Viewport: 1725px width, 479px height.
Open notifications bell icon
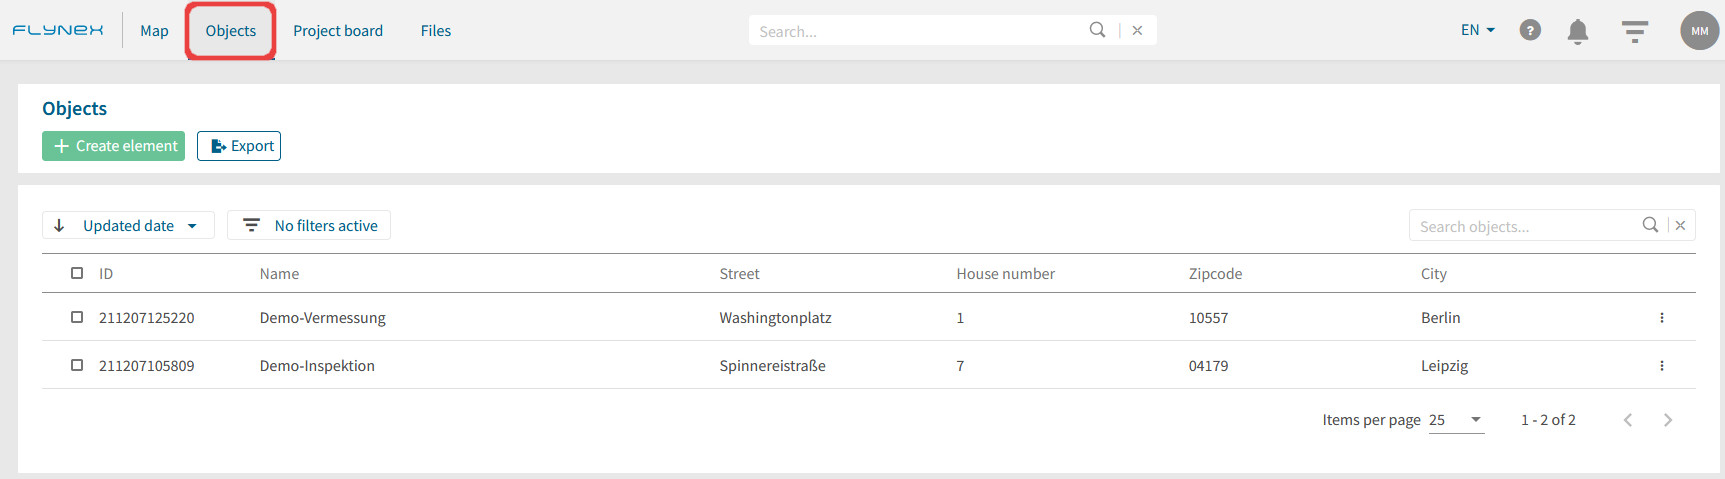pos(1578,31)
